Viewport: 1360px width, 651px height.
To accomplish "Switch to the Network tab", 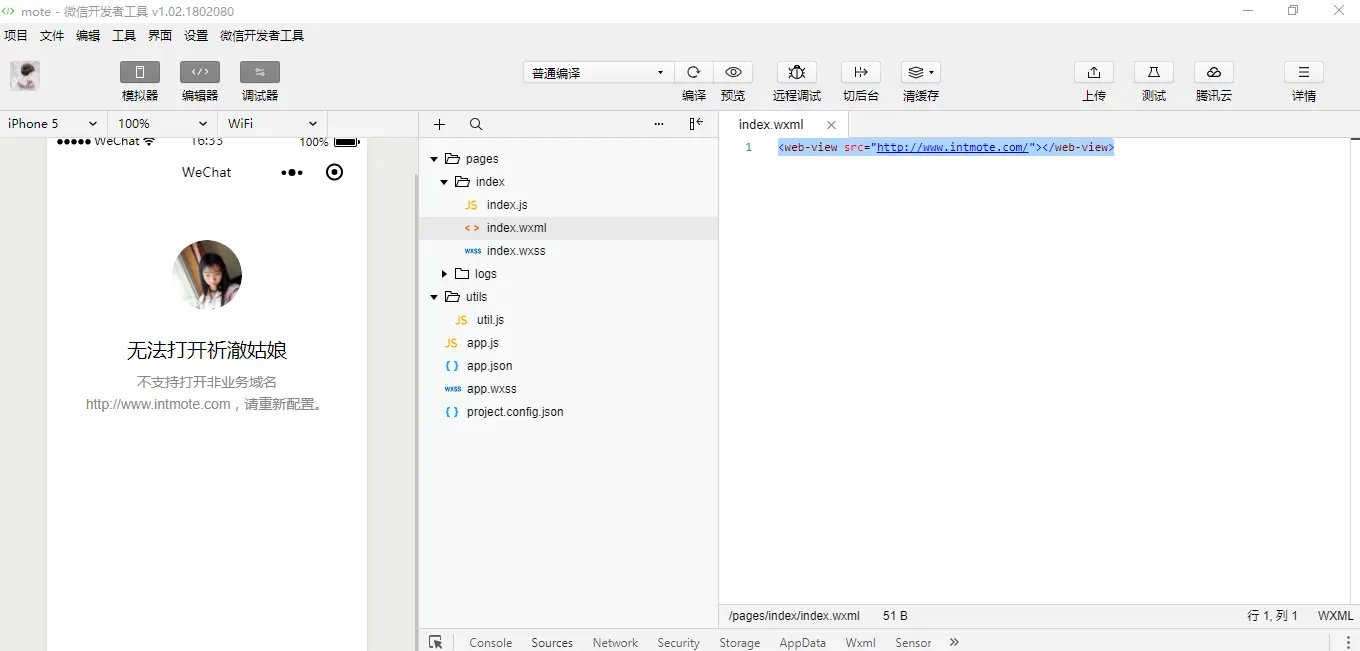I will point(615,642).
